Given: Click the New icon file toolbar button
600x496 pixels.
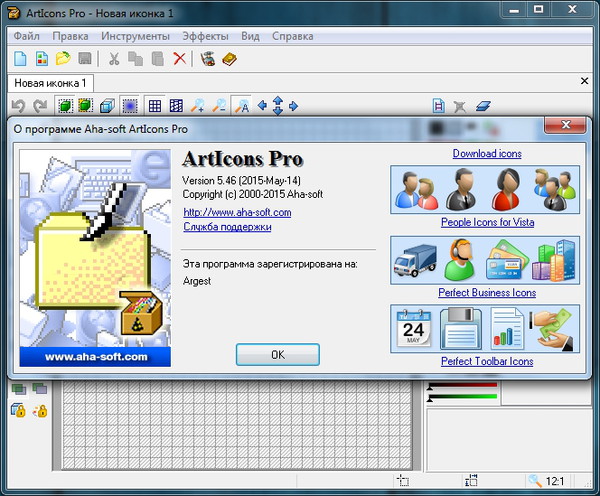Looking at the screenshot, I should 19,59.
